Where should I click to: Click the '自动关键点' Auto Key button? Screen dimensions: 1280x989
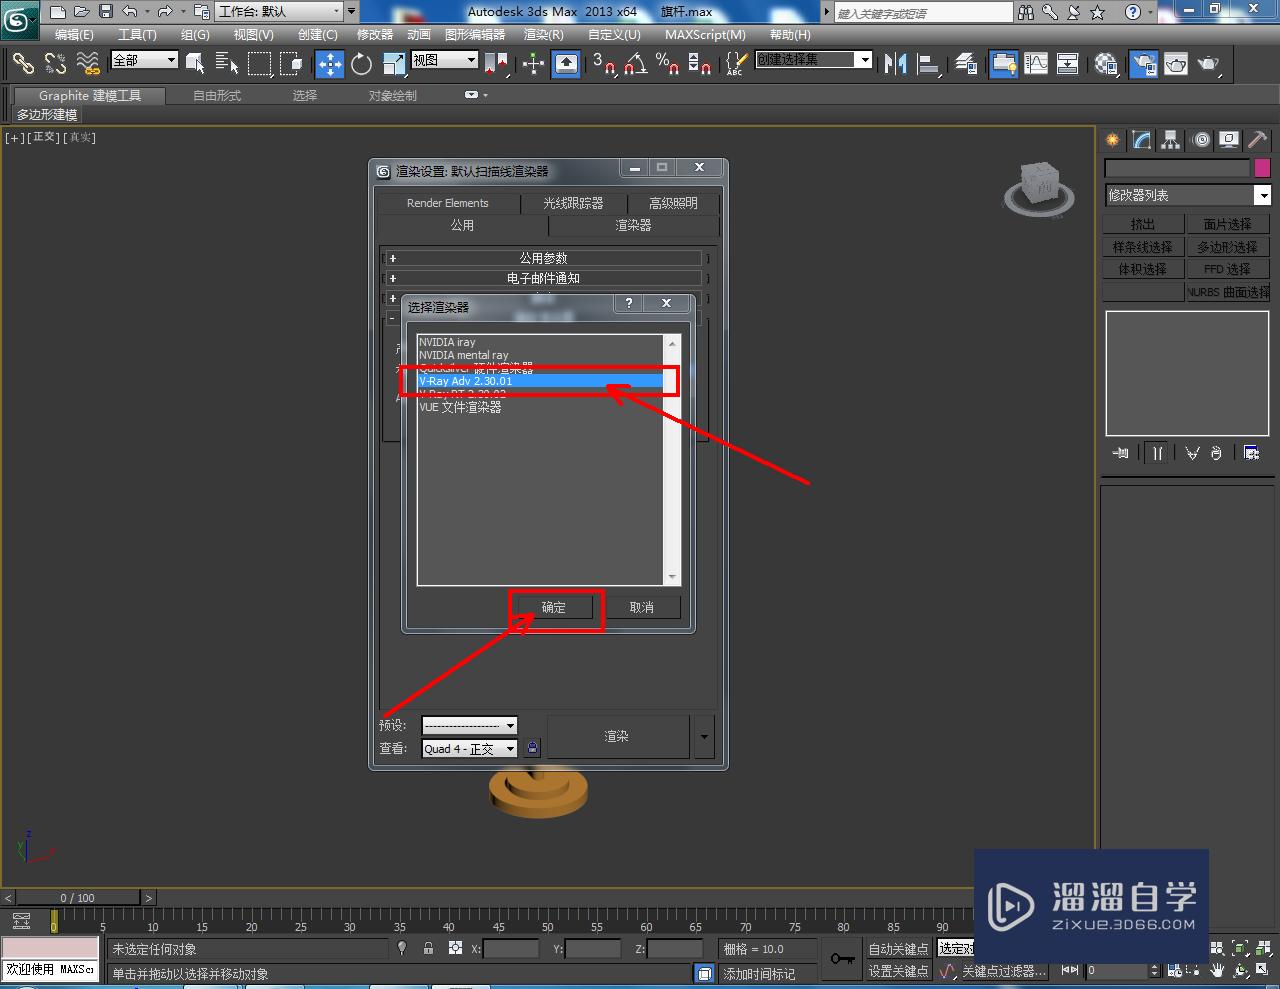pyautogui.click(x=898, y=949)
